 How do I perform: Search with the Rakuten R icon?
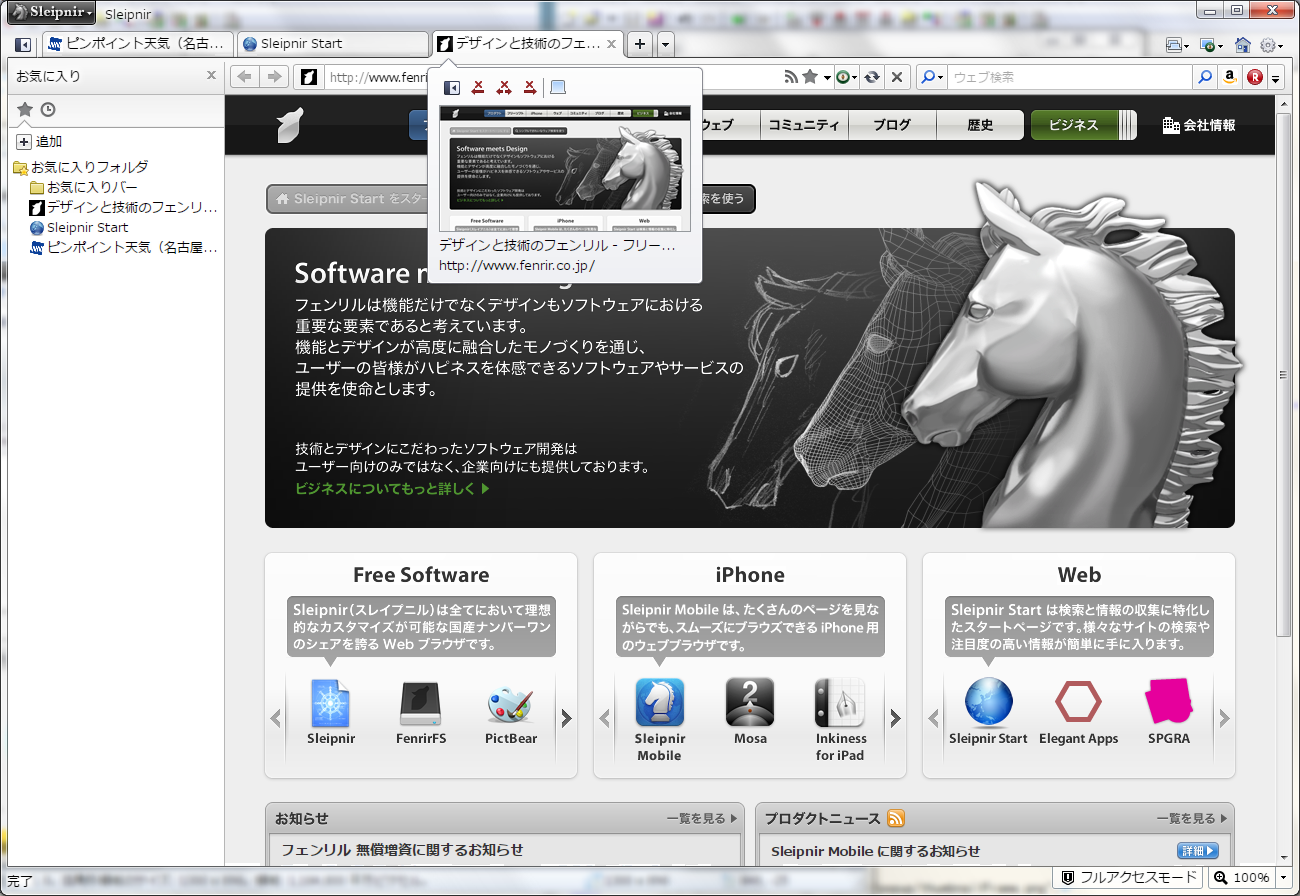click(1254, 77)
